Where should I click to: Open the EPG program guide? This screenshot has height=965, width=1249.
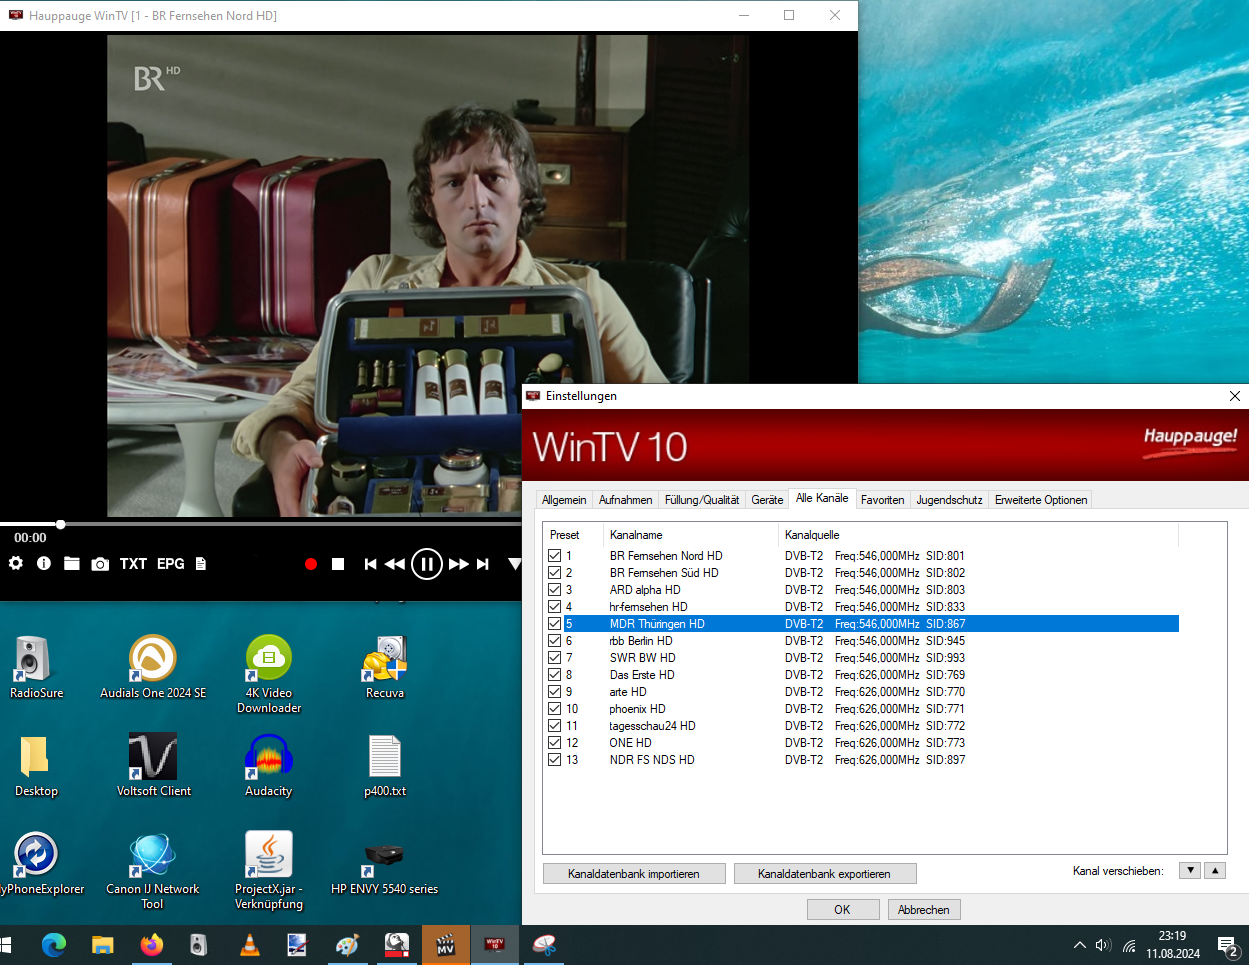click(171, 564)
